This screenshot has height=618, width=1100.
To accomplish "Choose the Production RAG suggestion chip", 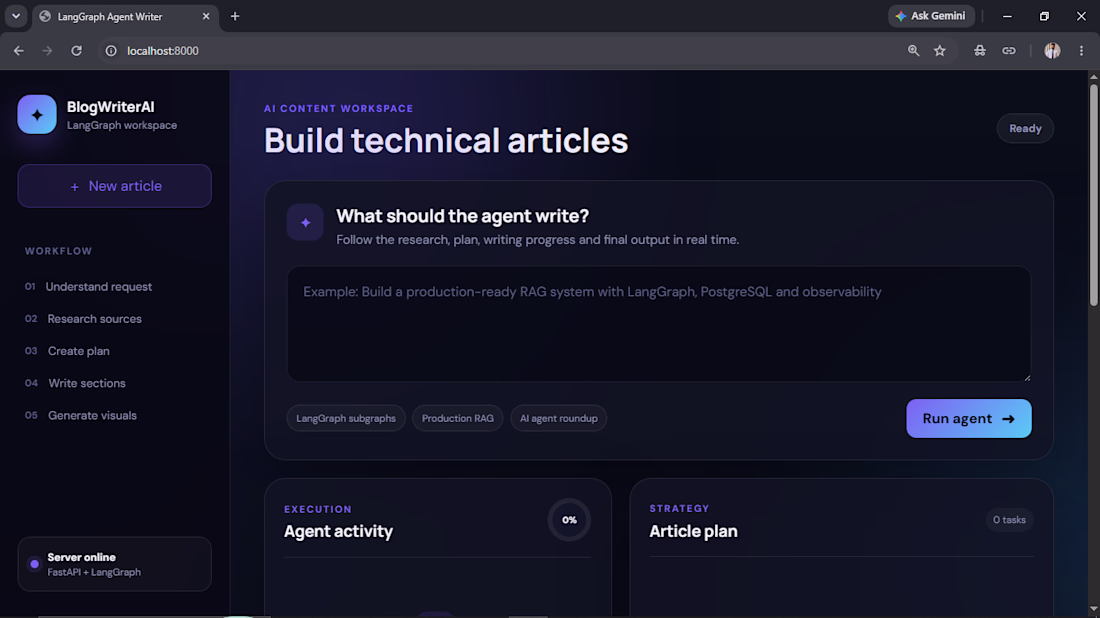I will coord(457,418).
